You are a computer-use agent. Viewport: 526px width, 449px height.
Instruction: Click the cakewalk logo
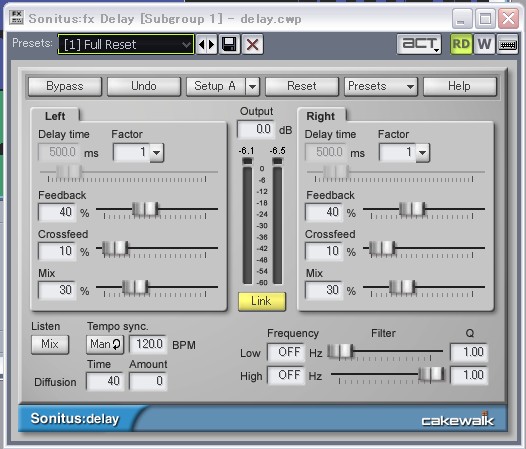(458, 419)
